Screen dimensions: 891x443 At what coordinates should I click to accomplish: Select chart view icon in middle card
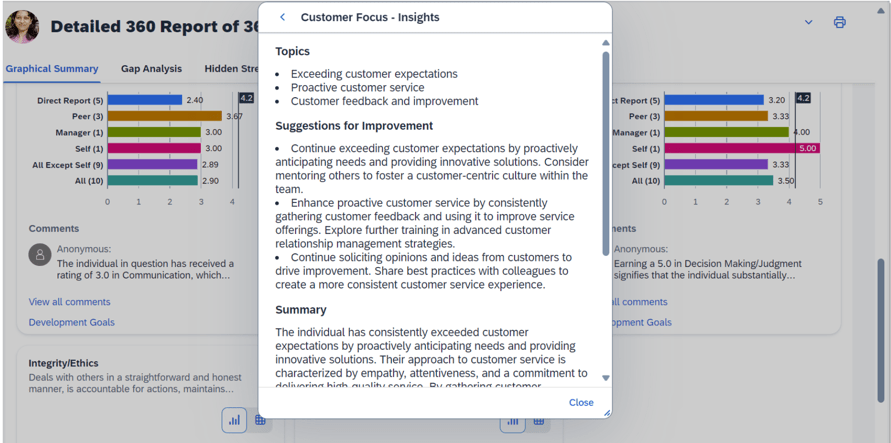513,421
